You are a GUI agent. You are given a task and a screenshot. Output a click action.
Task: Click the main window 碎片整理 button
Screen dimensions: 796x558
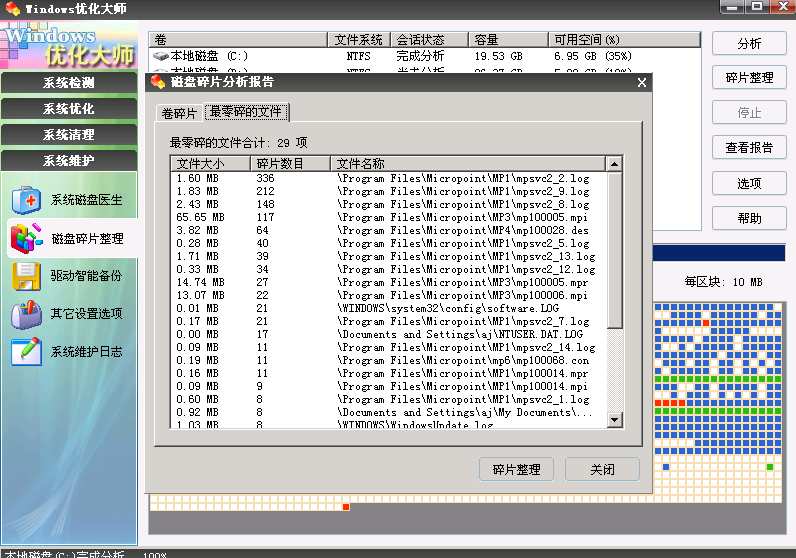[749, 78]
